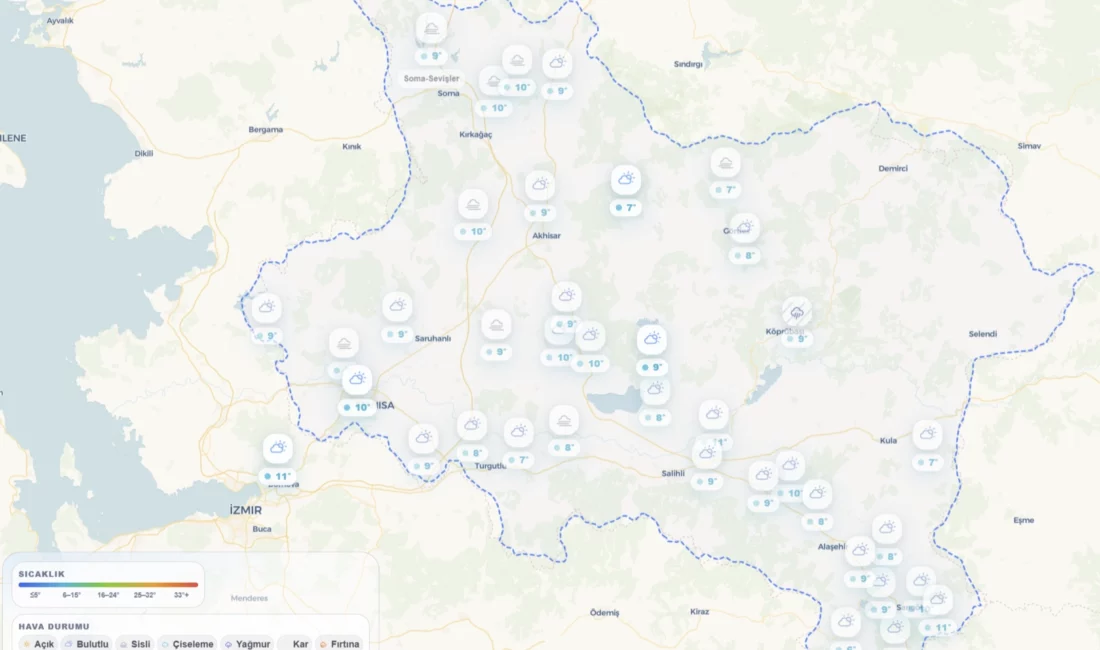
Task: Select the Salihli town label on map
Action: coord(674,473)
